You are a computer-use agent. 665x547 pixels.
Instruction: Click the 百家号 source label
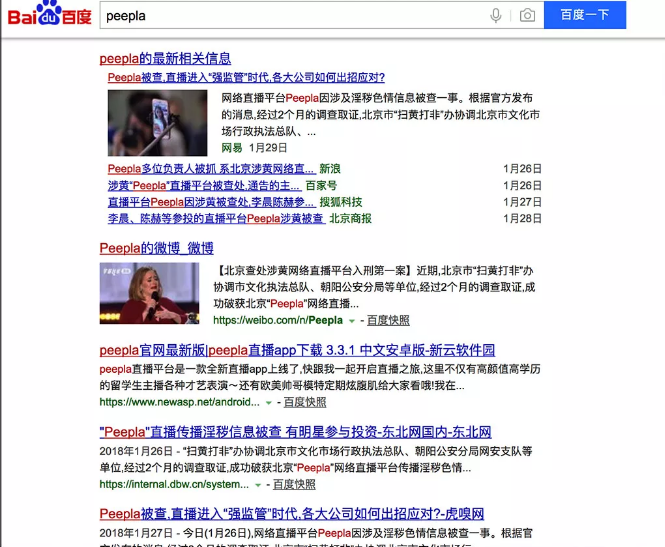(321, 185)
